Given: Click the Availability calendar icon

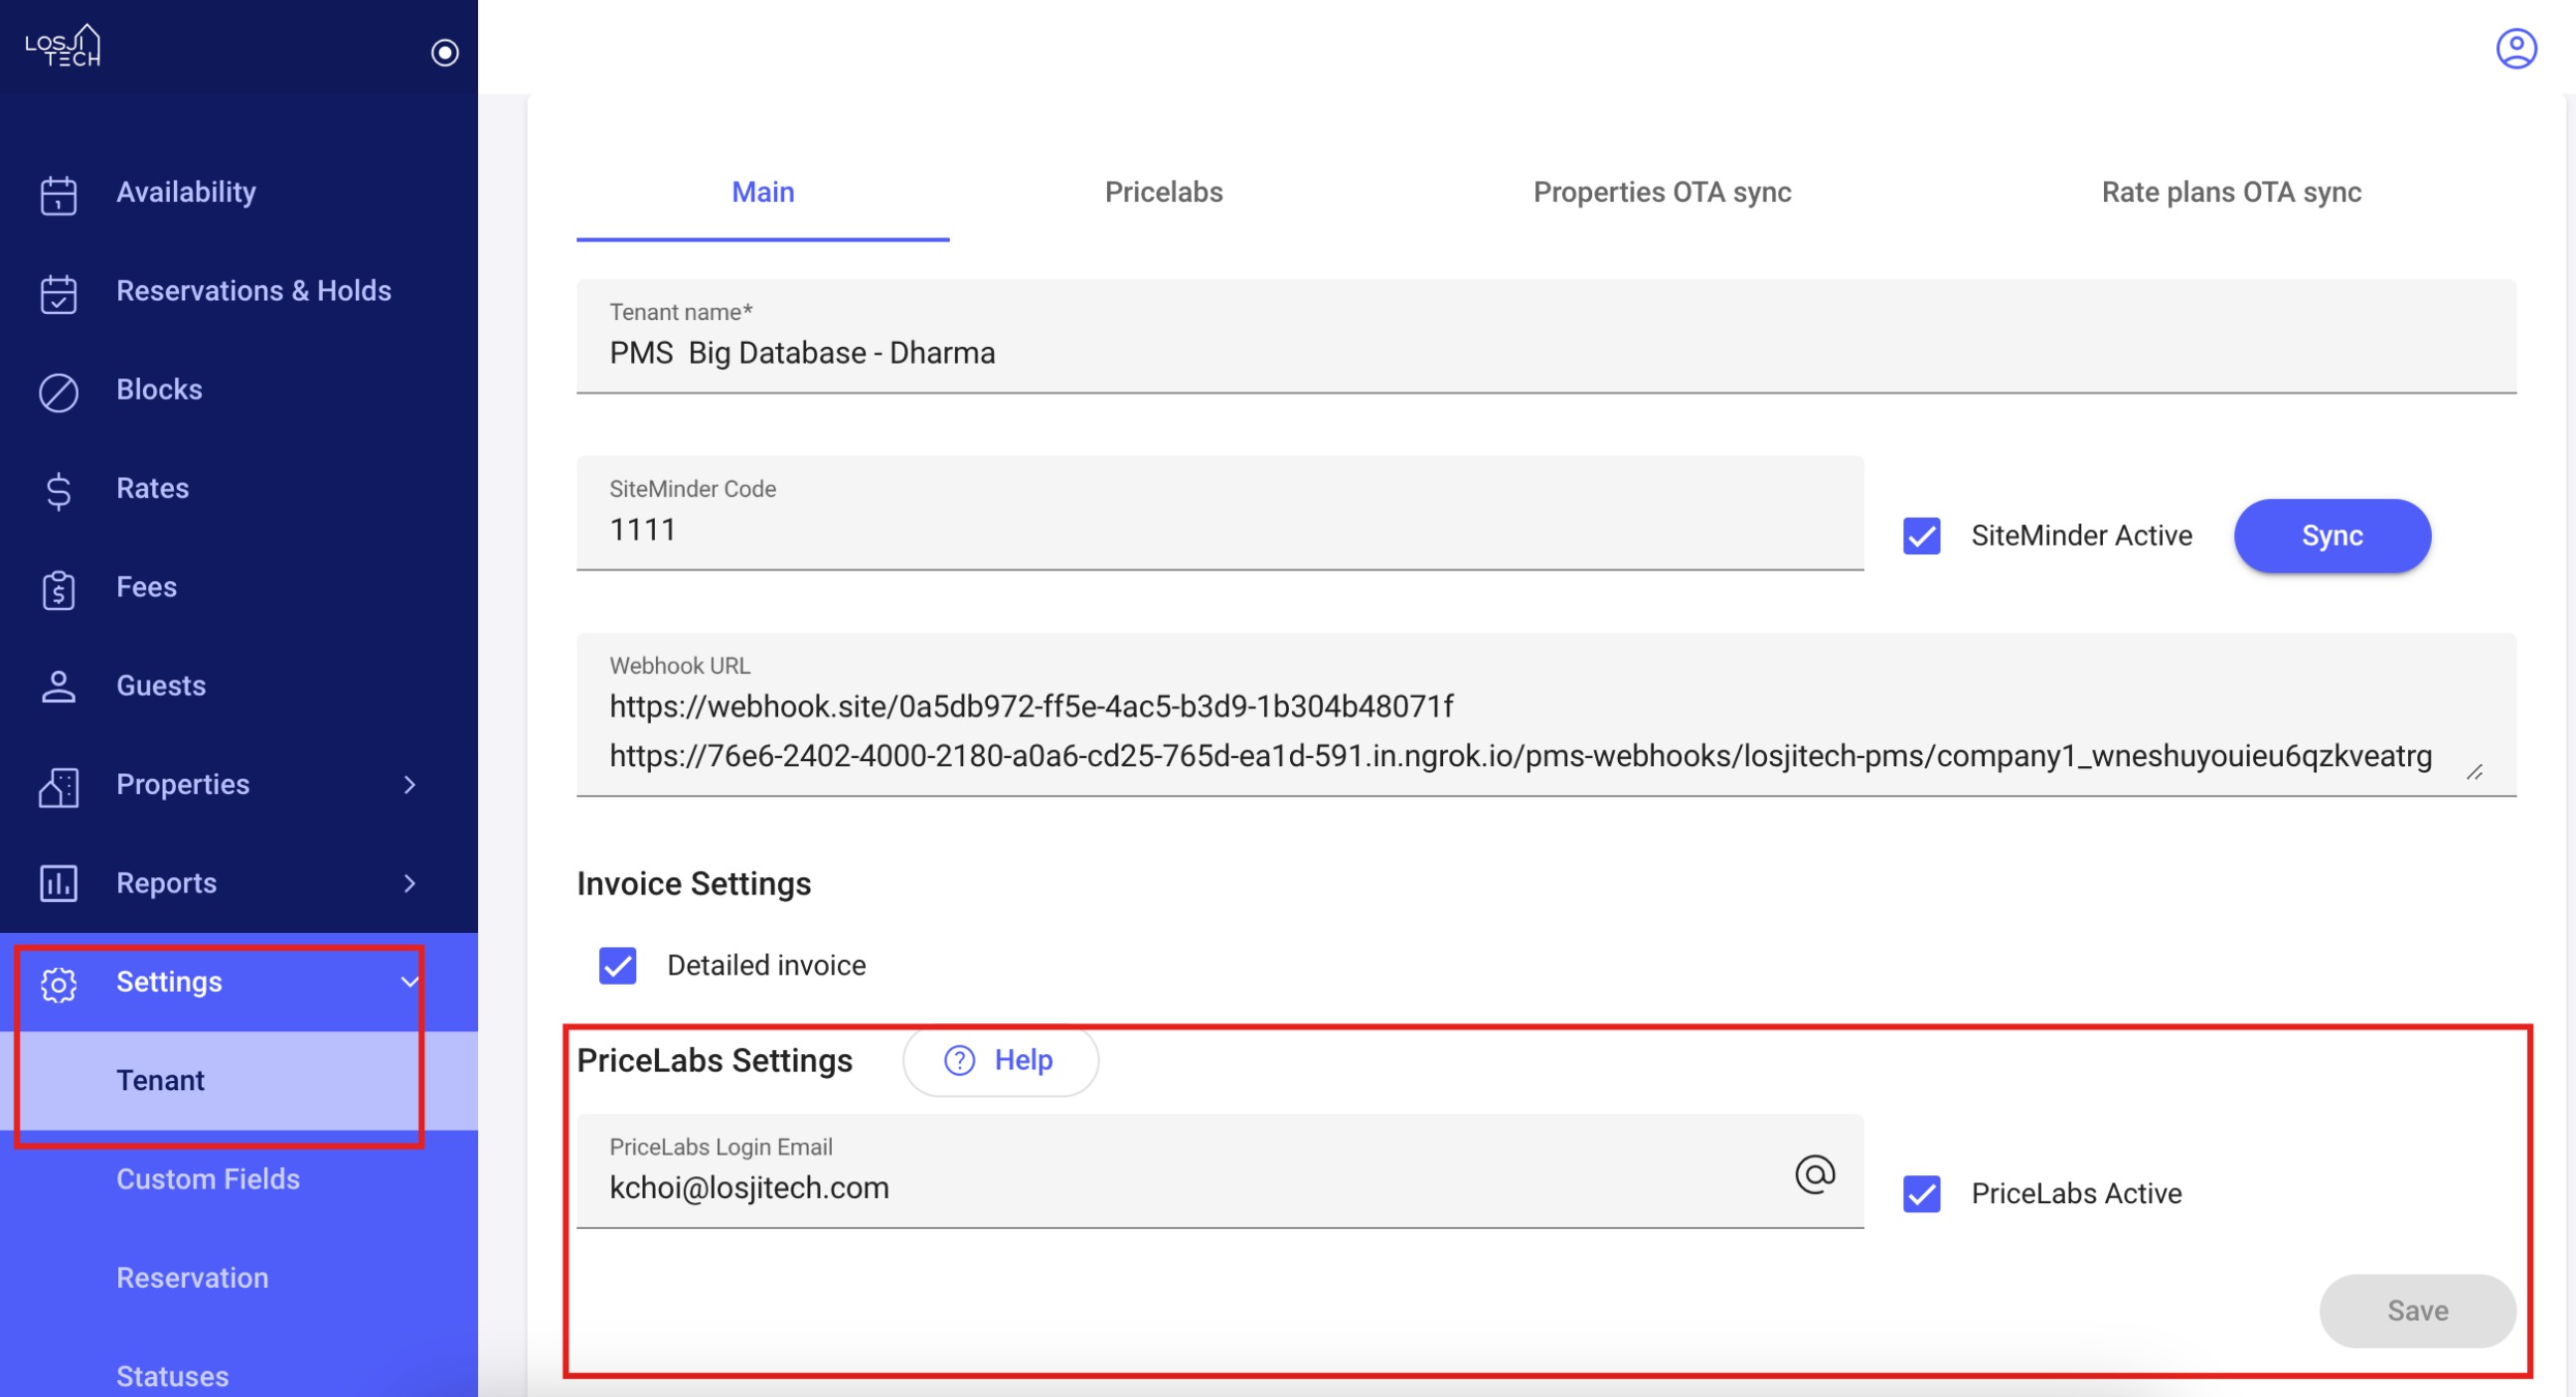Looking at the screenshot, I should 58,194.
